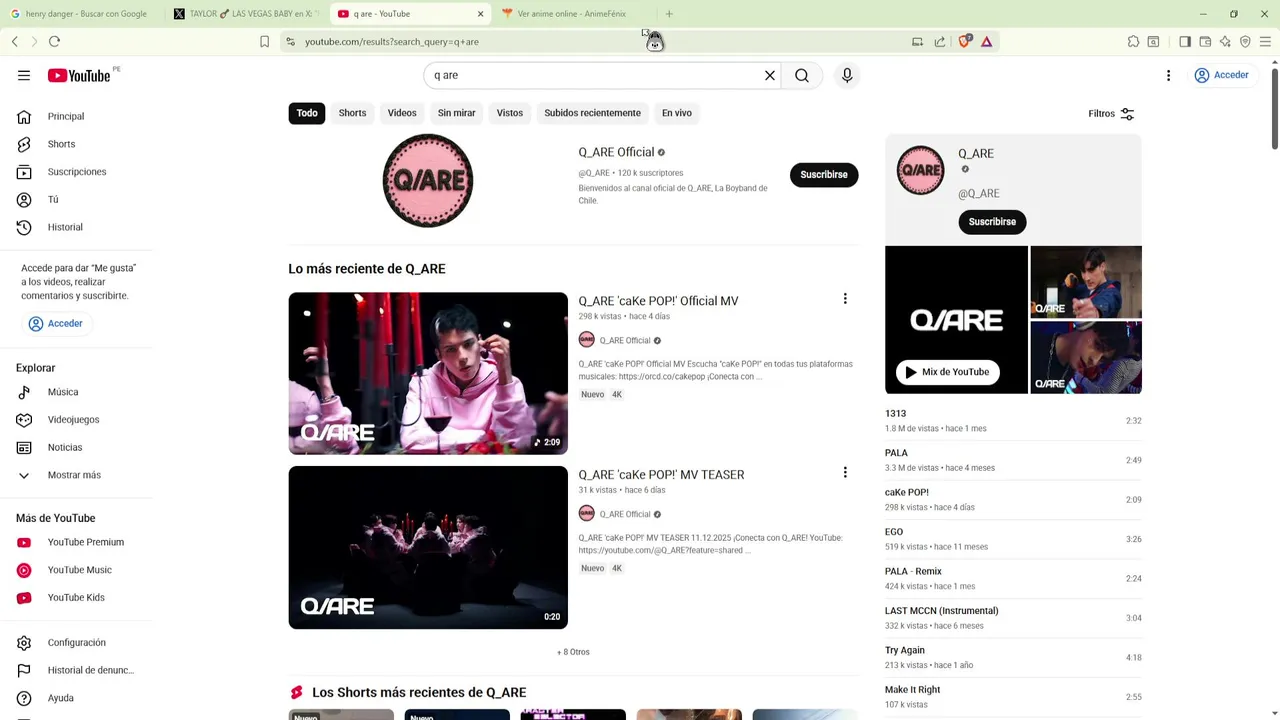Open the YouTube settings three-dot menu
Screen dimensions: 1280x720
tap(1168, 75)
